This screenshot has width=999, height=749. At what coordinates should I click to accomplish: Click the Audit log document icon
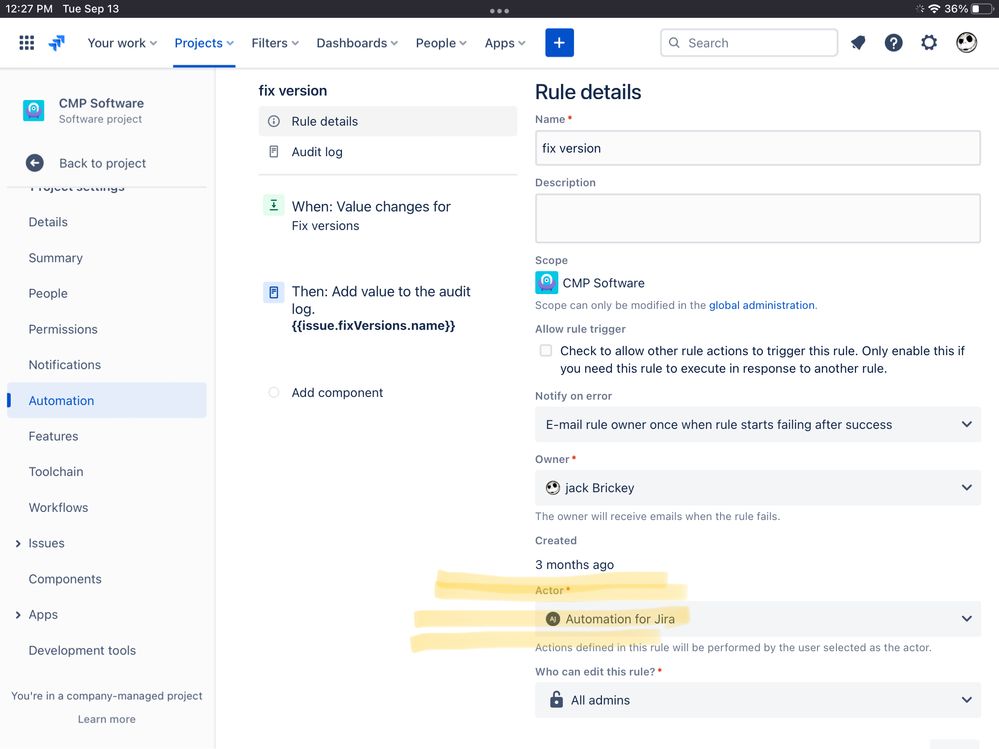point(274,152)
